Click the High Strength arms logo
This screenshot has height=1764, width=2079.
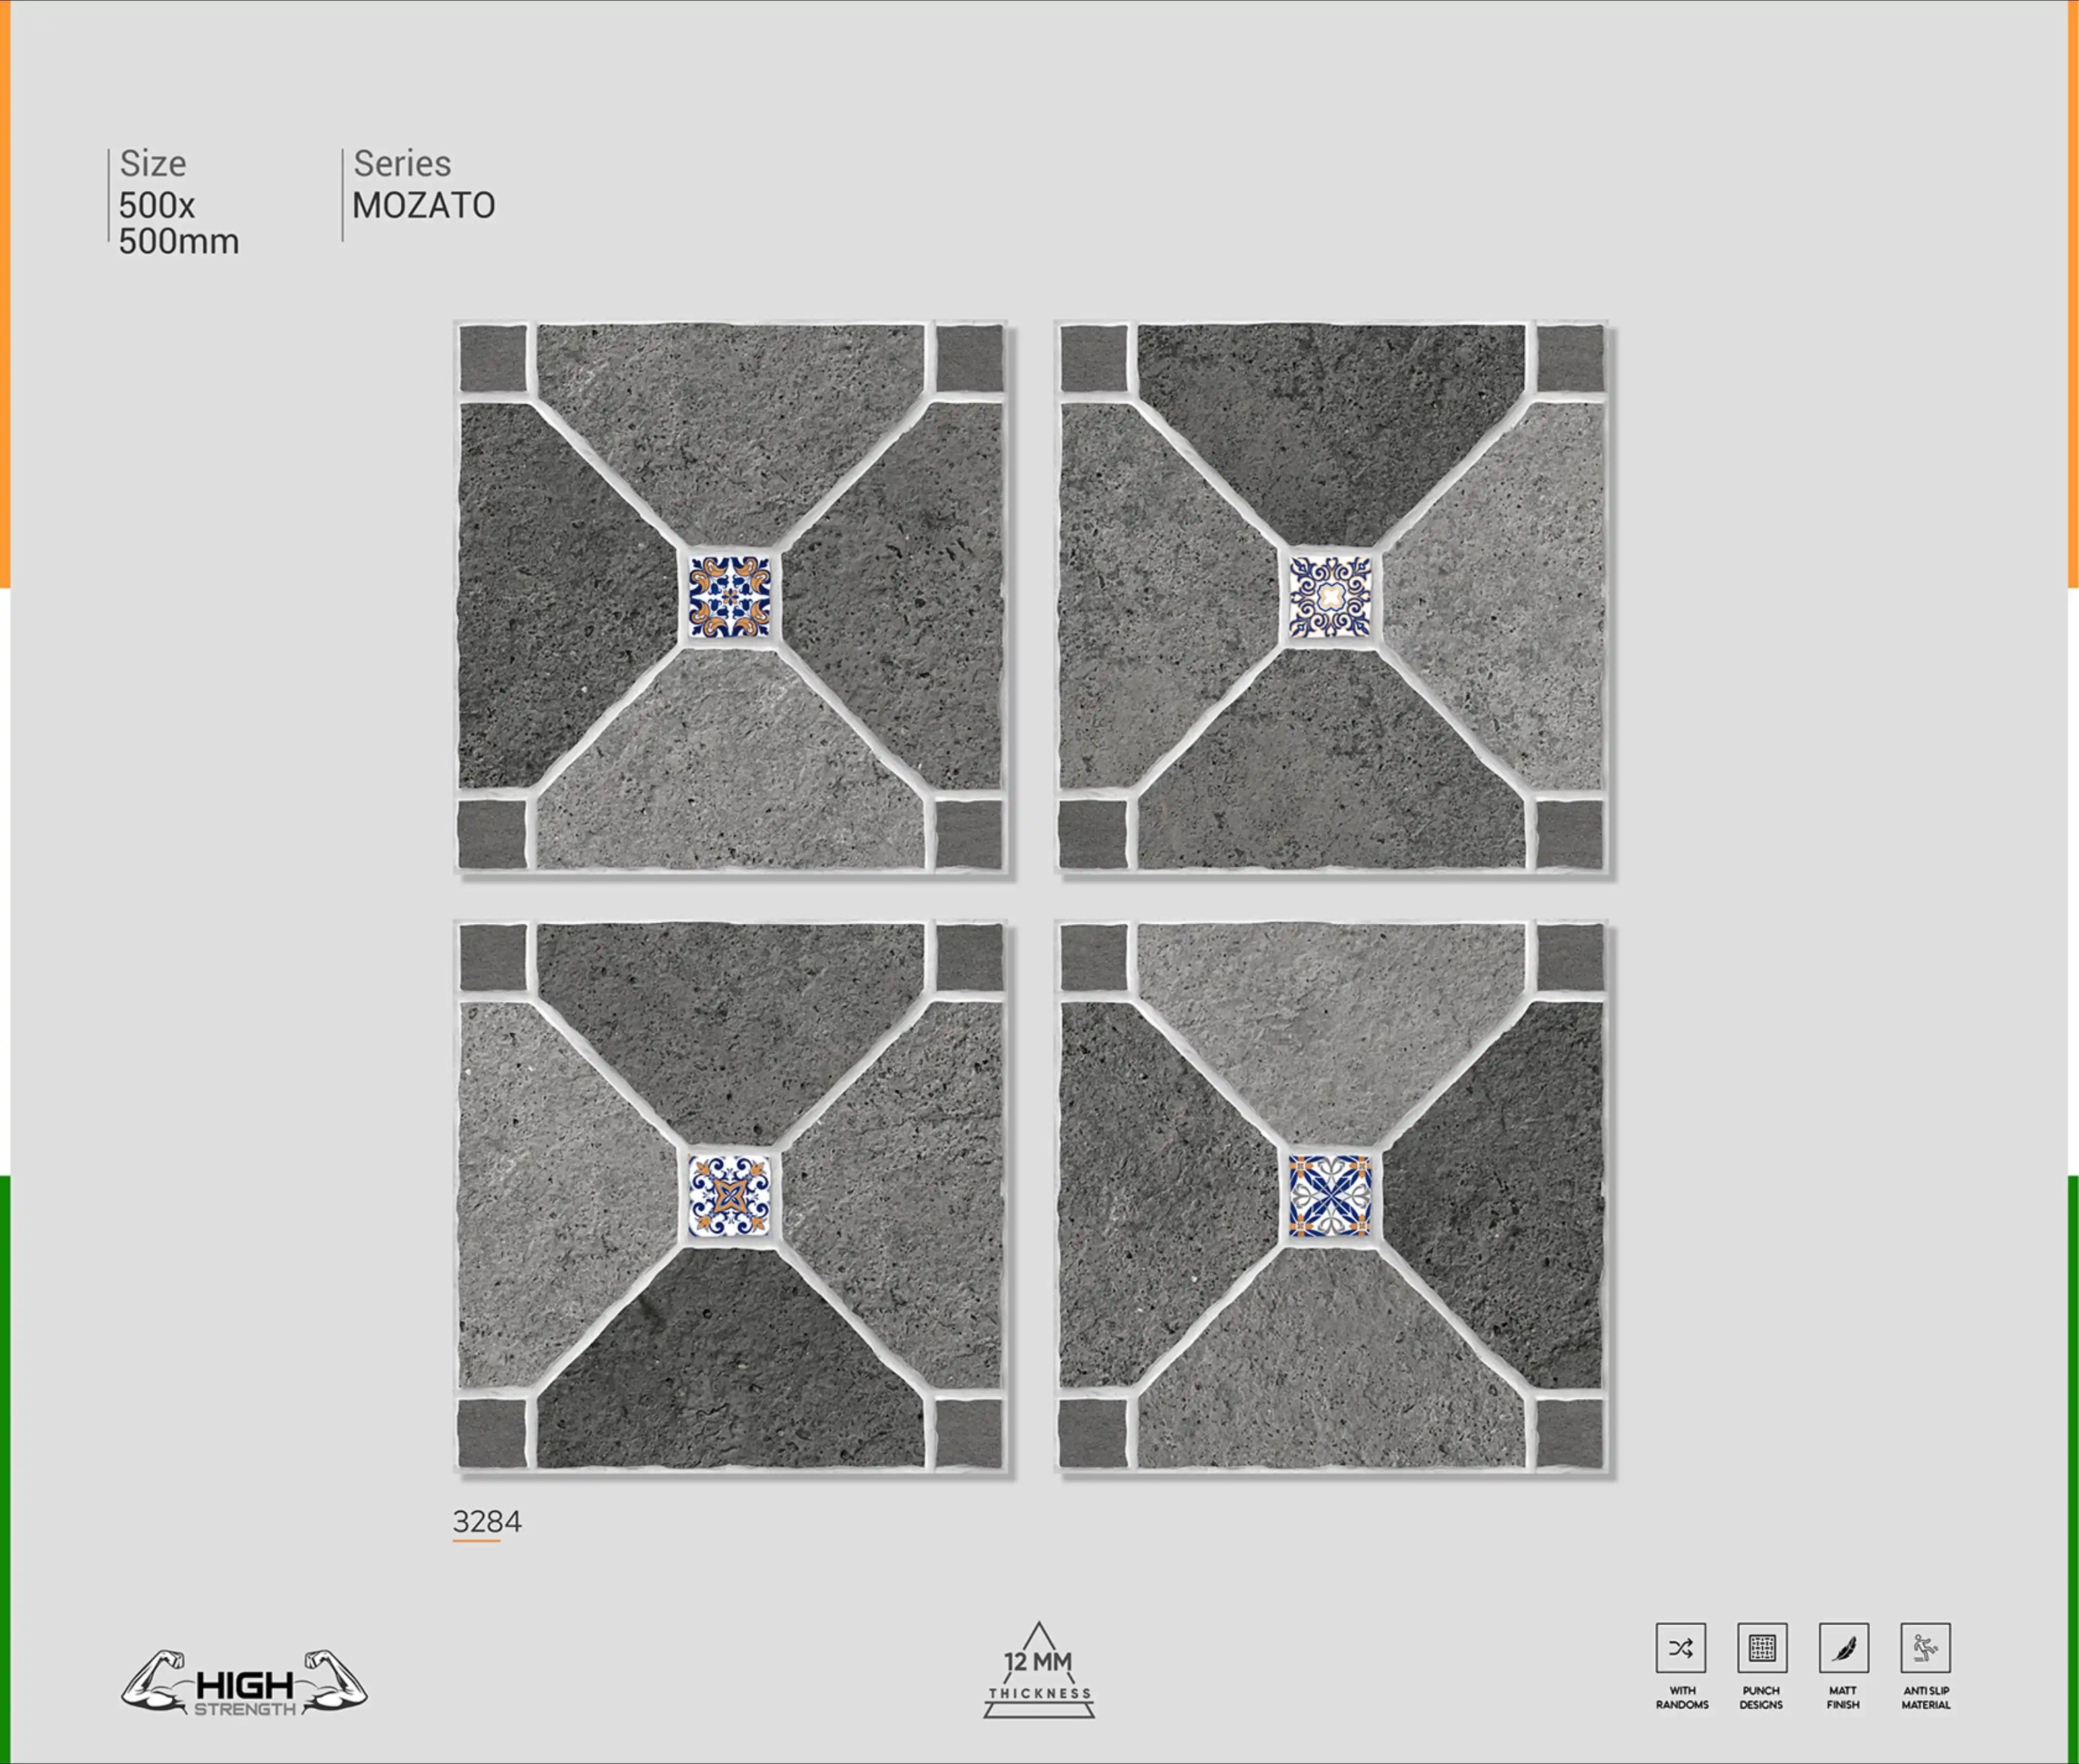244,1684
